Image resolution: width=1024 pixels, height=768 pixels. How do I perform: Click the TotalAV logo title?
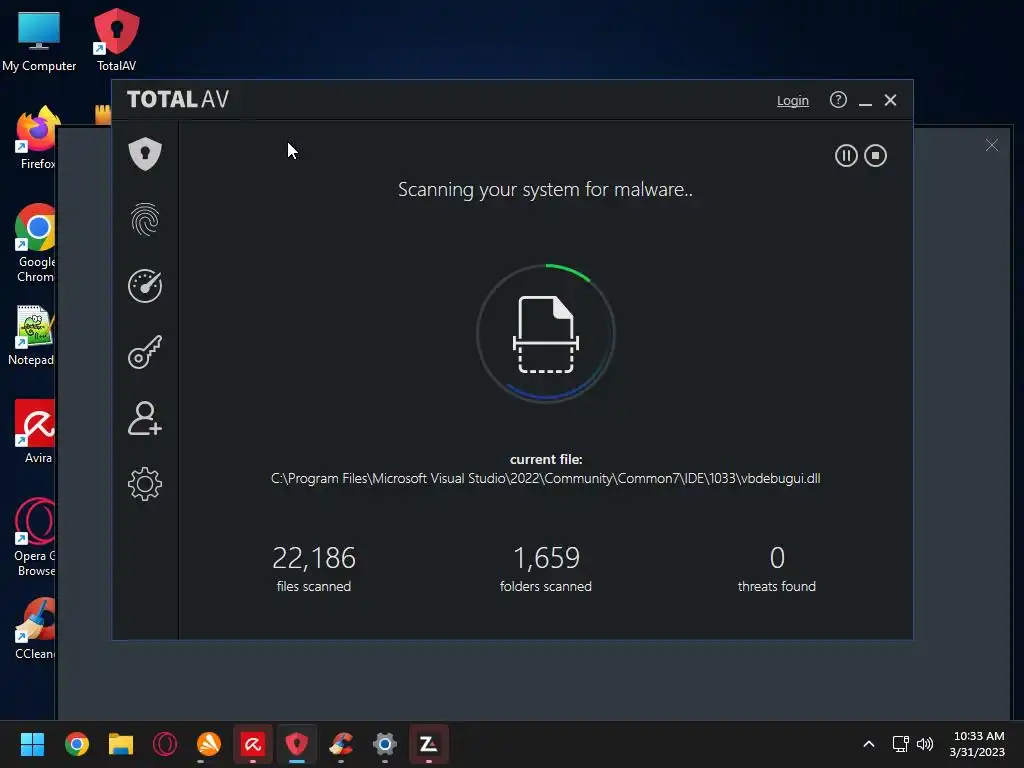178,99
